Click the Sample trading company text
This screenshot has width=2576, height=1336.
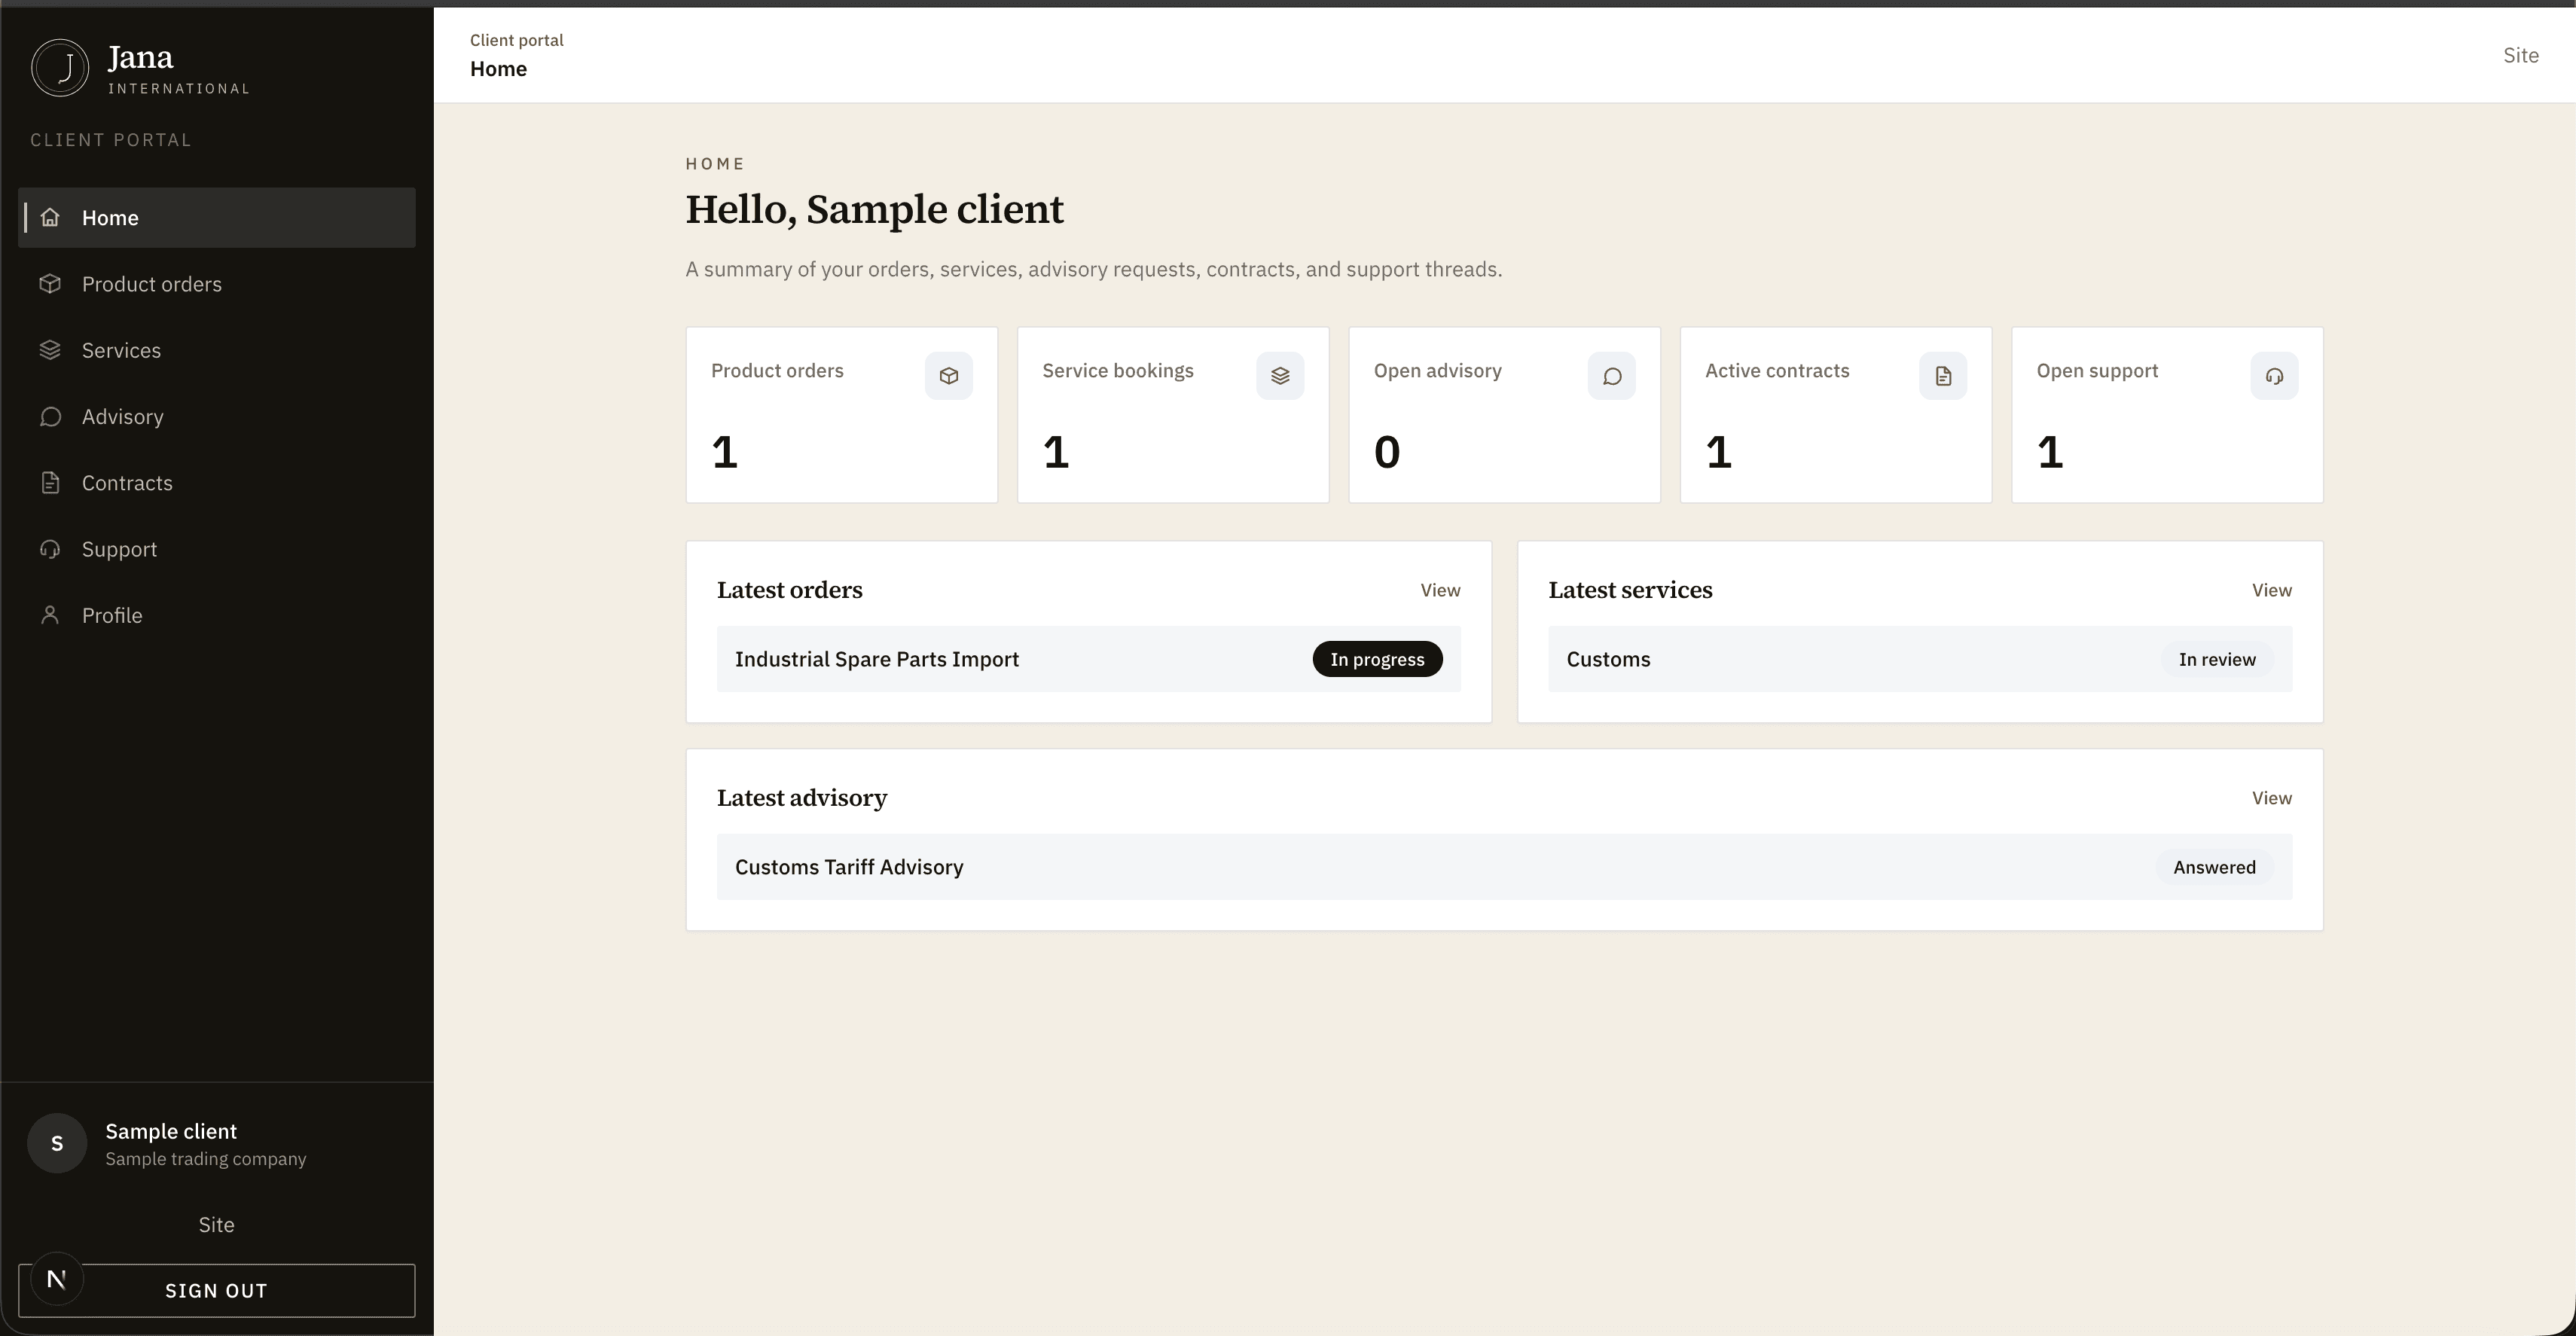point(206,1159)
